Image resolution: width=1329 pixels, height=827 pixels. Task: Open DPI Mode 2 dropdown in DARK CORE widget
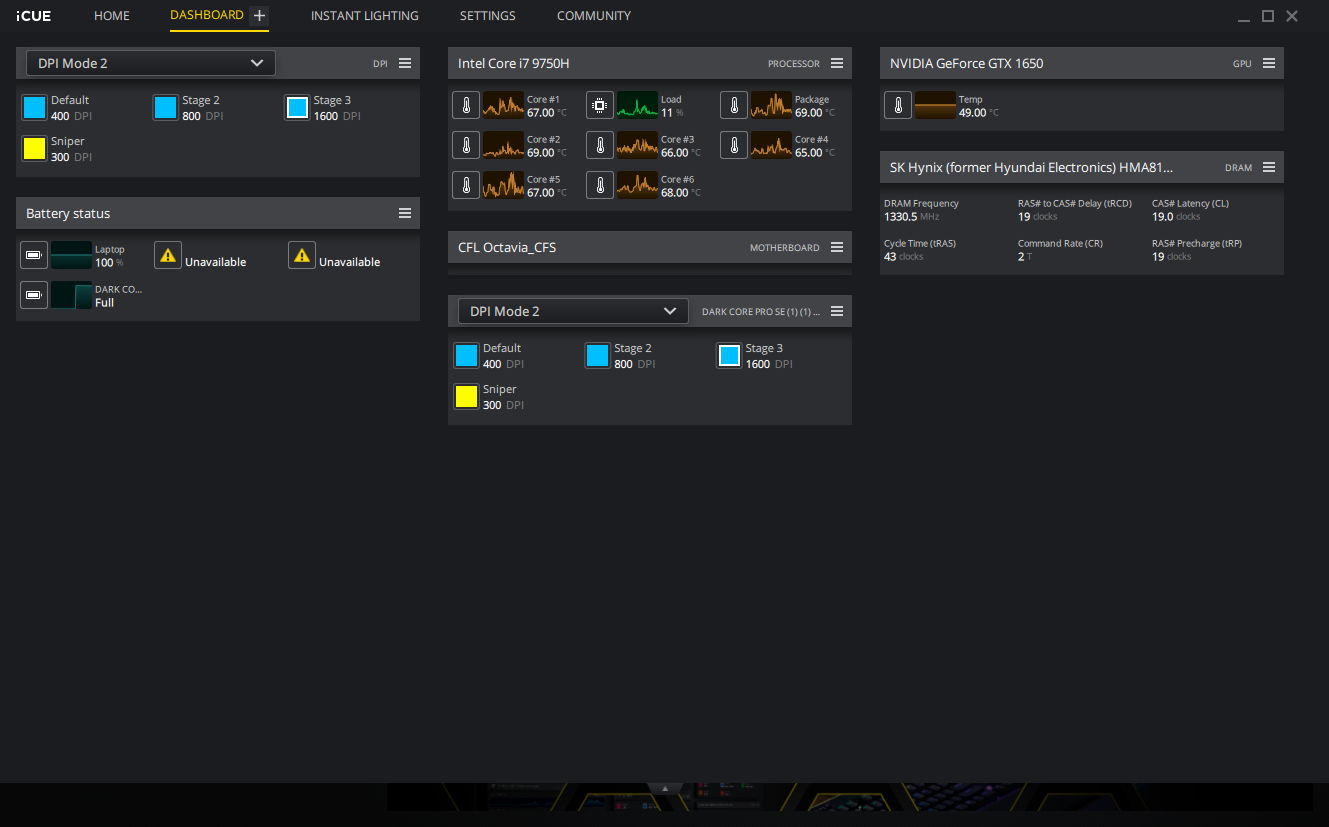point(573,311)
